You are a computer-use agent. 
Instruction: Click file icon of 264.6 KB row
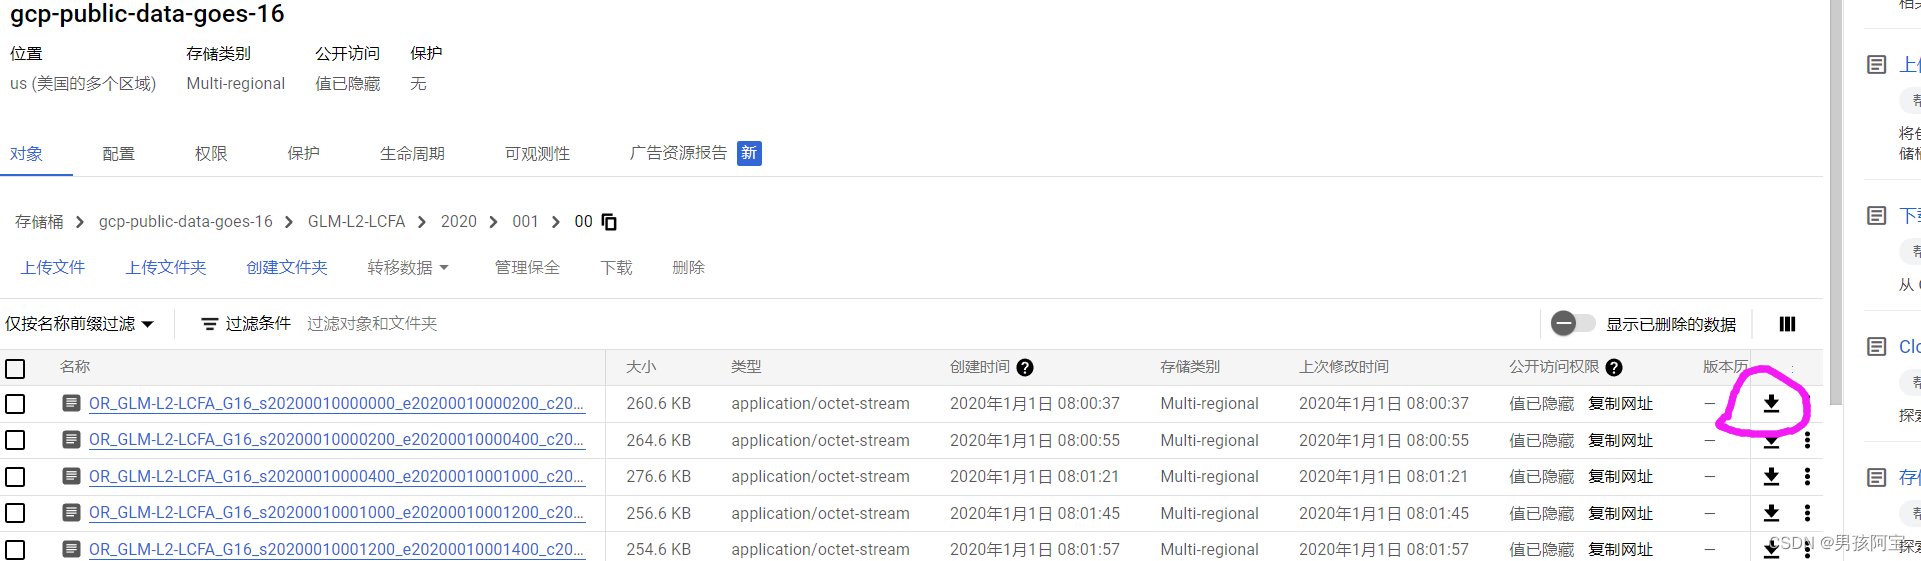[x=71, y=439]
